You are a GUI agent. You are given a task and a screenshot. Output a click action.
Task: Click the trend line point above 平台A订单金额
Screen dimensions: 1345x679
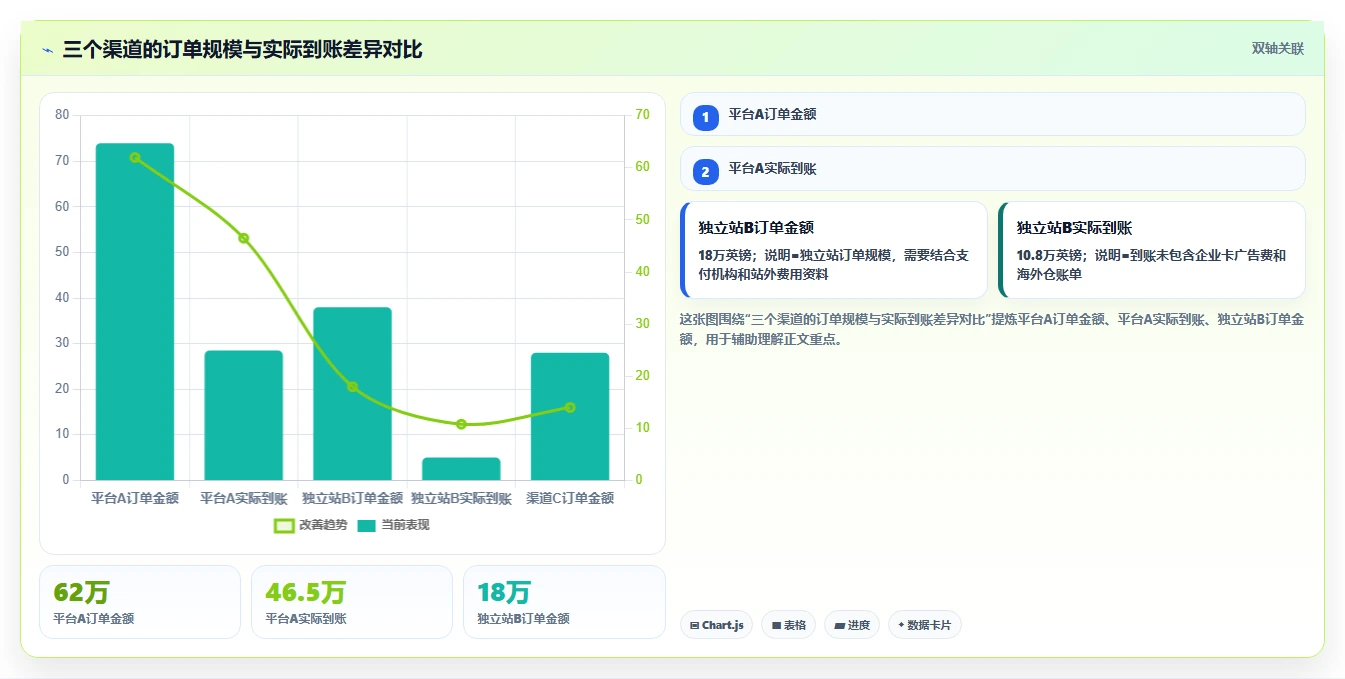pos(135,157)
